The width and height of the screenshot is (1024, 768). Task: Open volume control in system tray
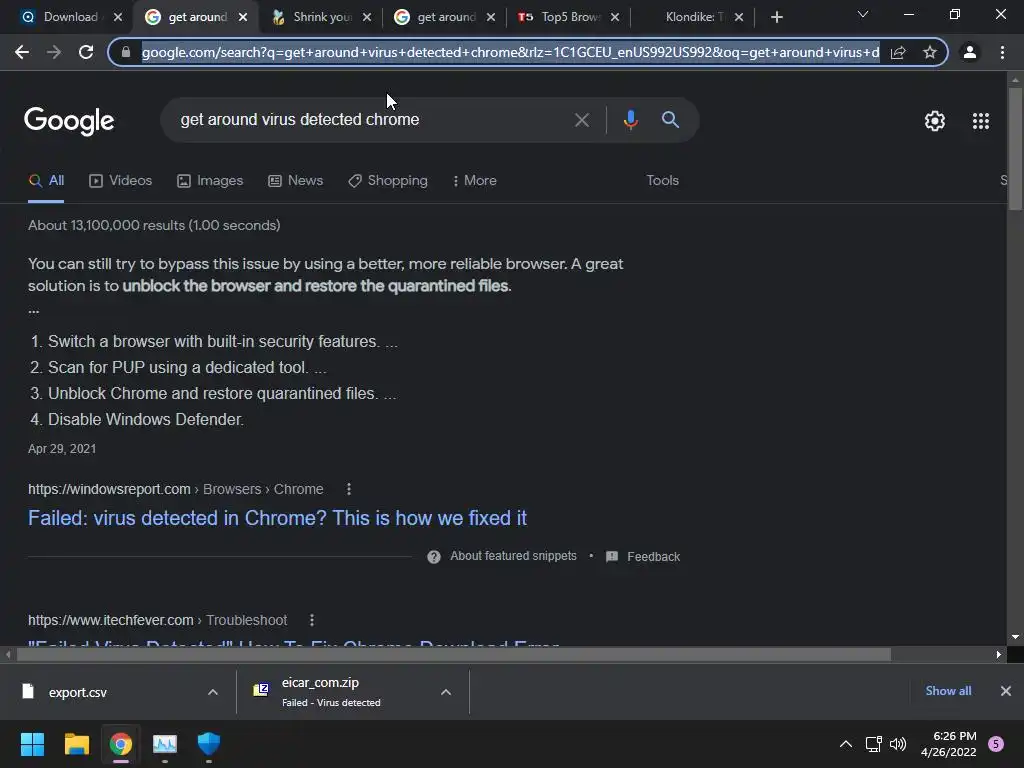[x=899, y=744]
